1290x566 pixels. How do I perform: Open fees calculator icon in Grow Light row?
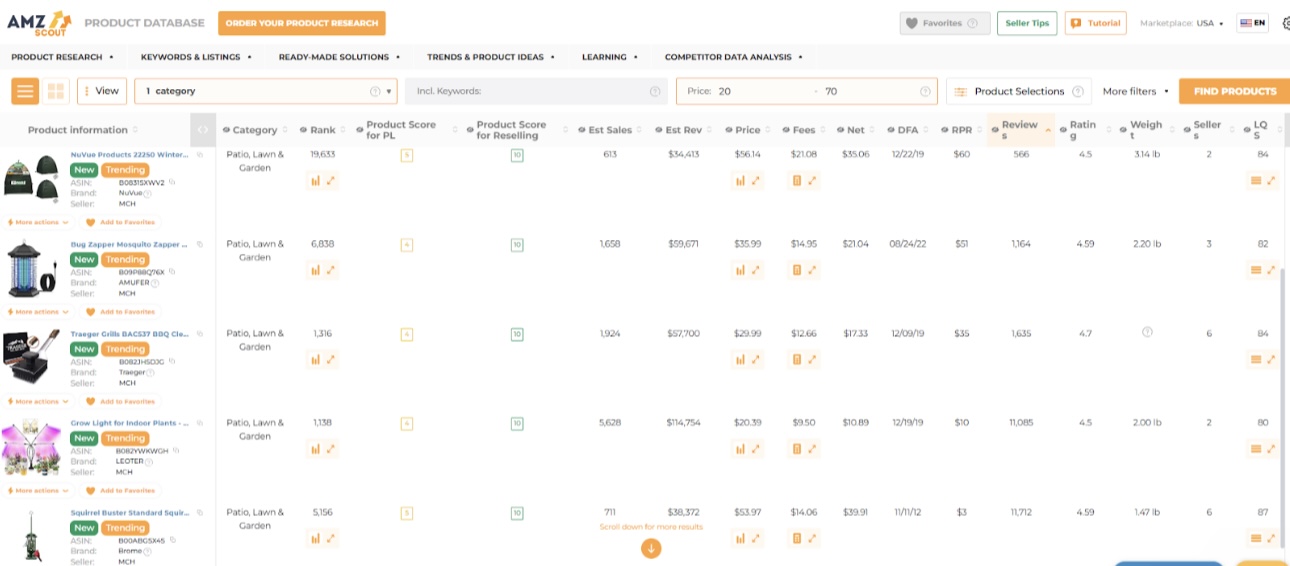coord(797,449)
